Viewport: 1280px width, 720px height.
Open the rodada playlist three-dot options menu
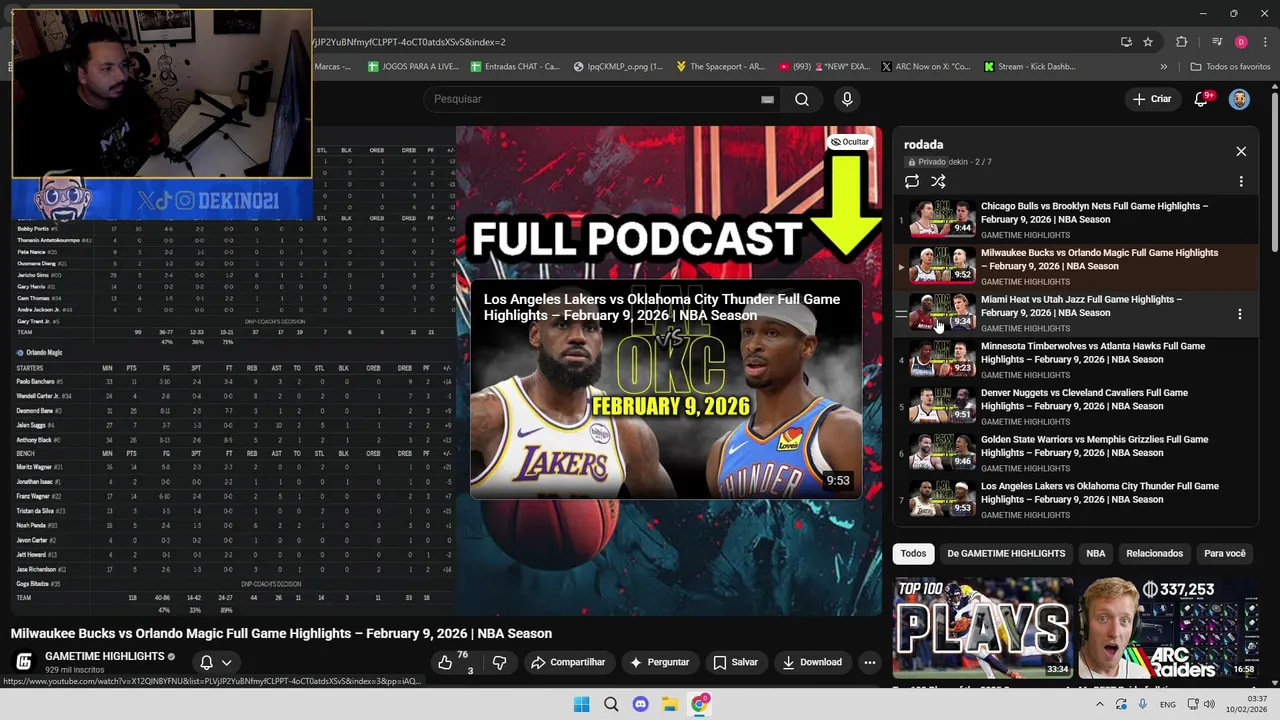click(x=1241, y=182)
